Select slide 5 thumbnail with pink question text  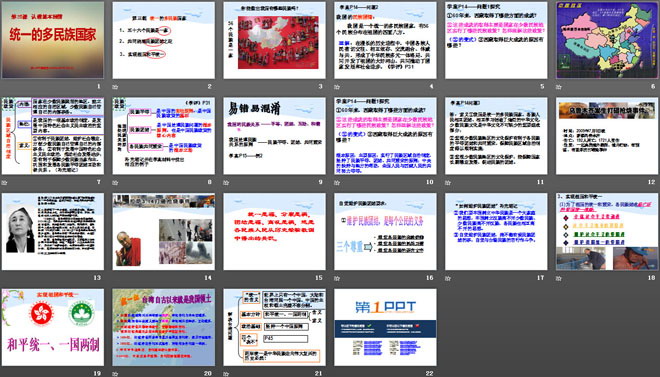tap(496, 40)
